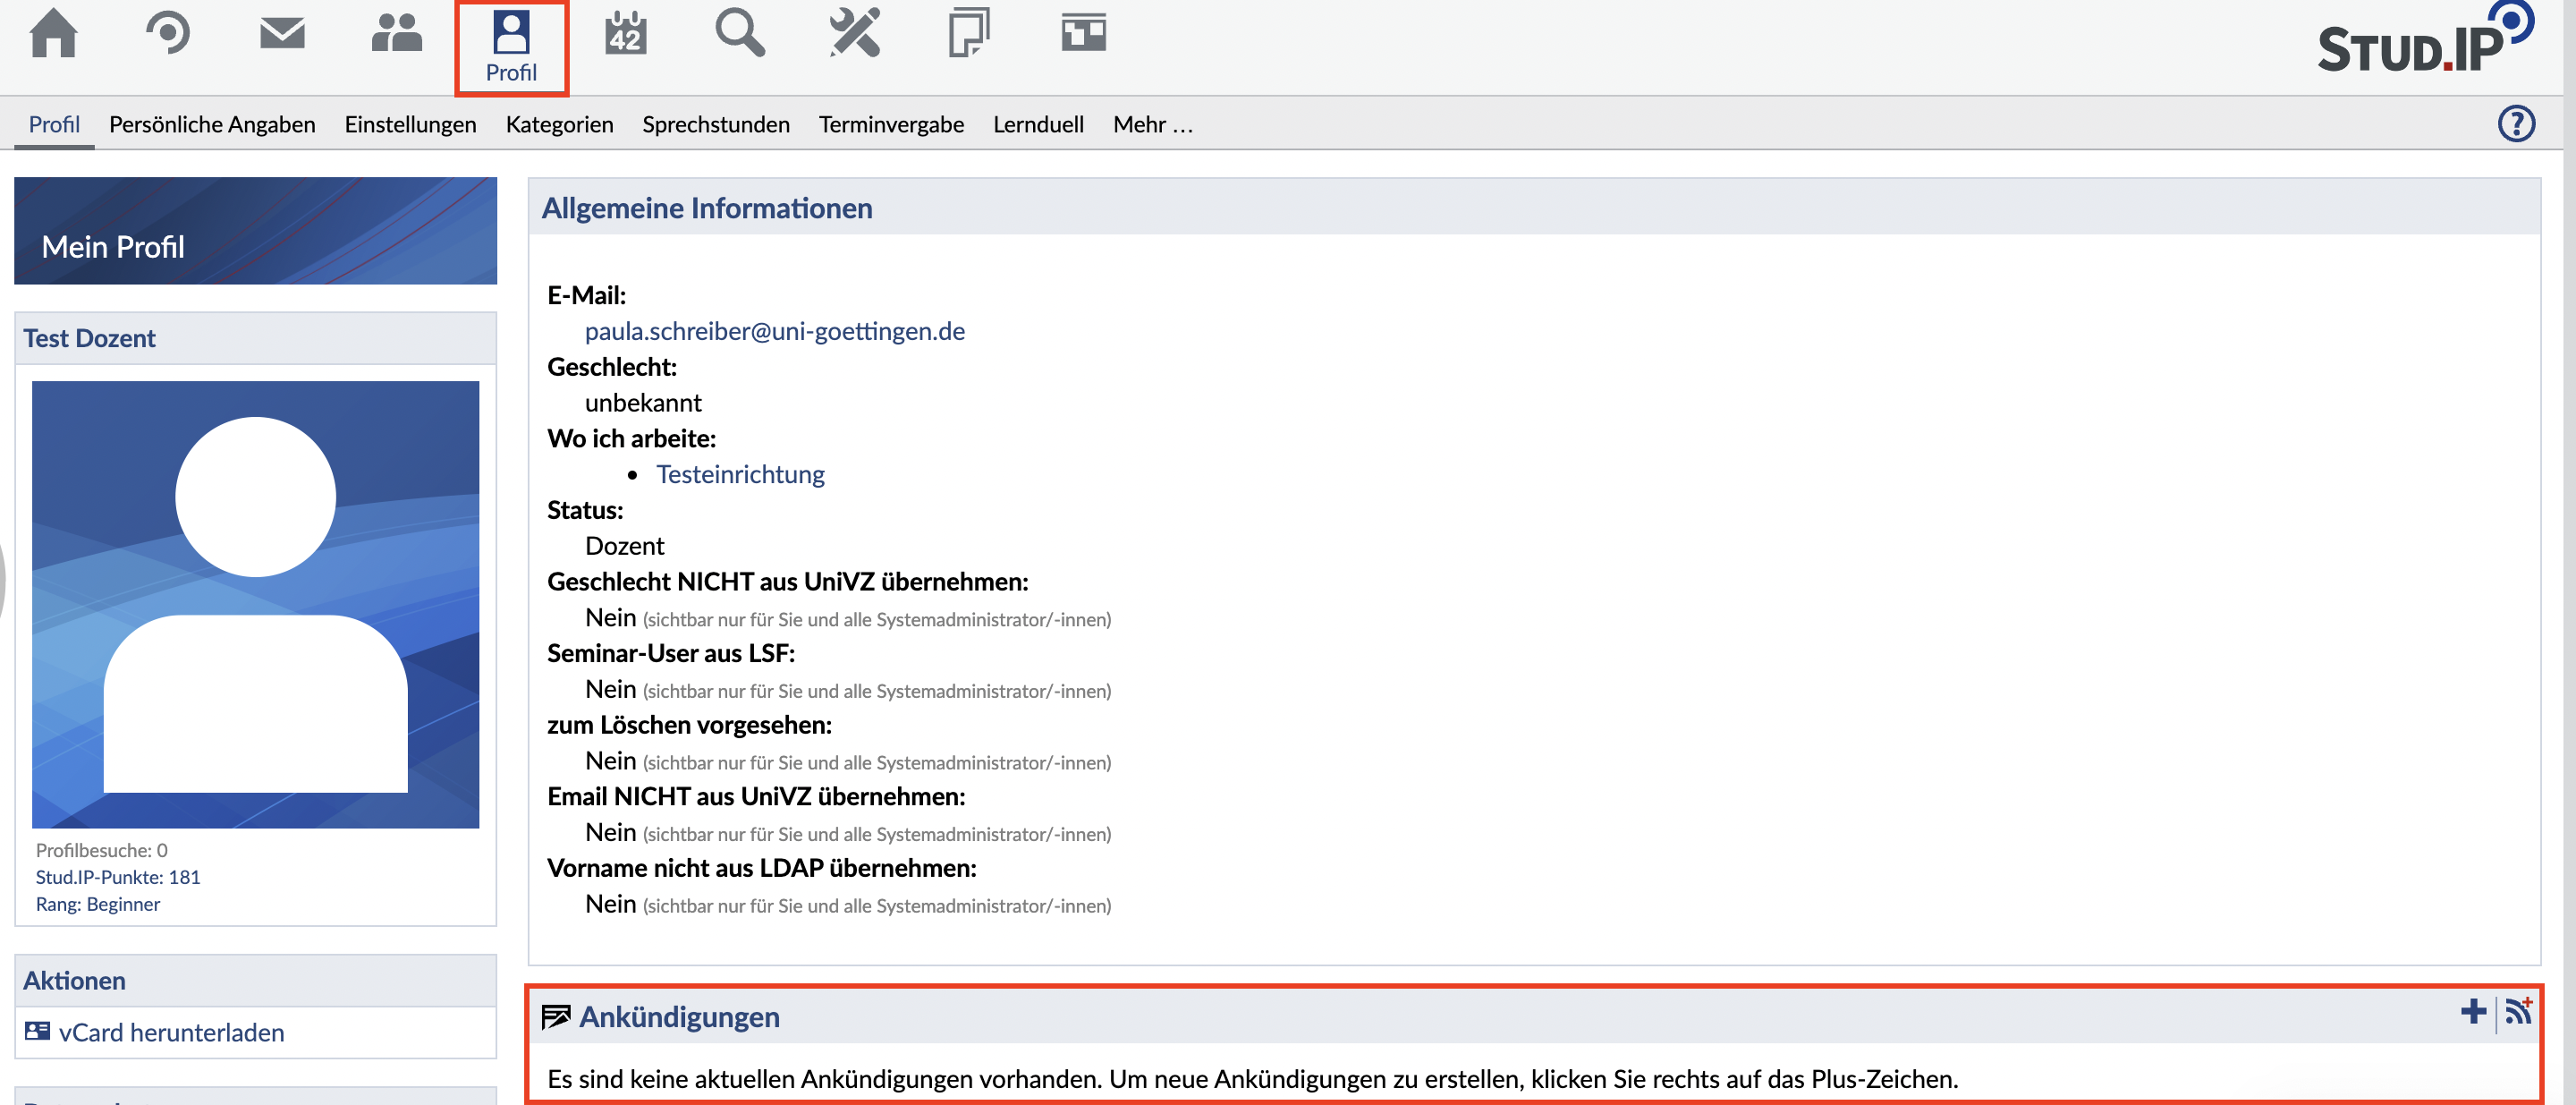Open the Profil icon in navigation
Image resolution: width=2576 pixels, height=1105 pixels.
pyautogui.click(x=511, y=47)
